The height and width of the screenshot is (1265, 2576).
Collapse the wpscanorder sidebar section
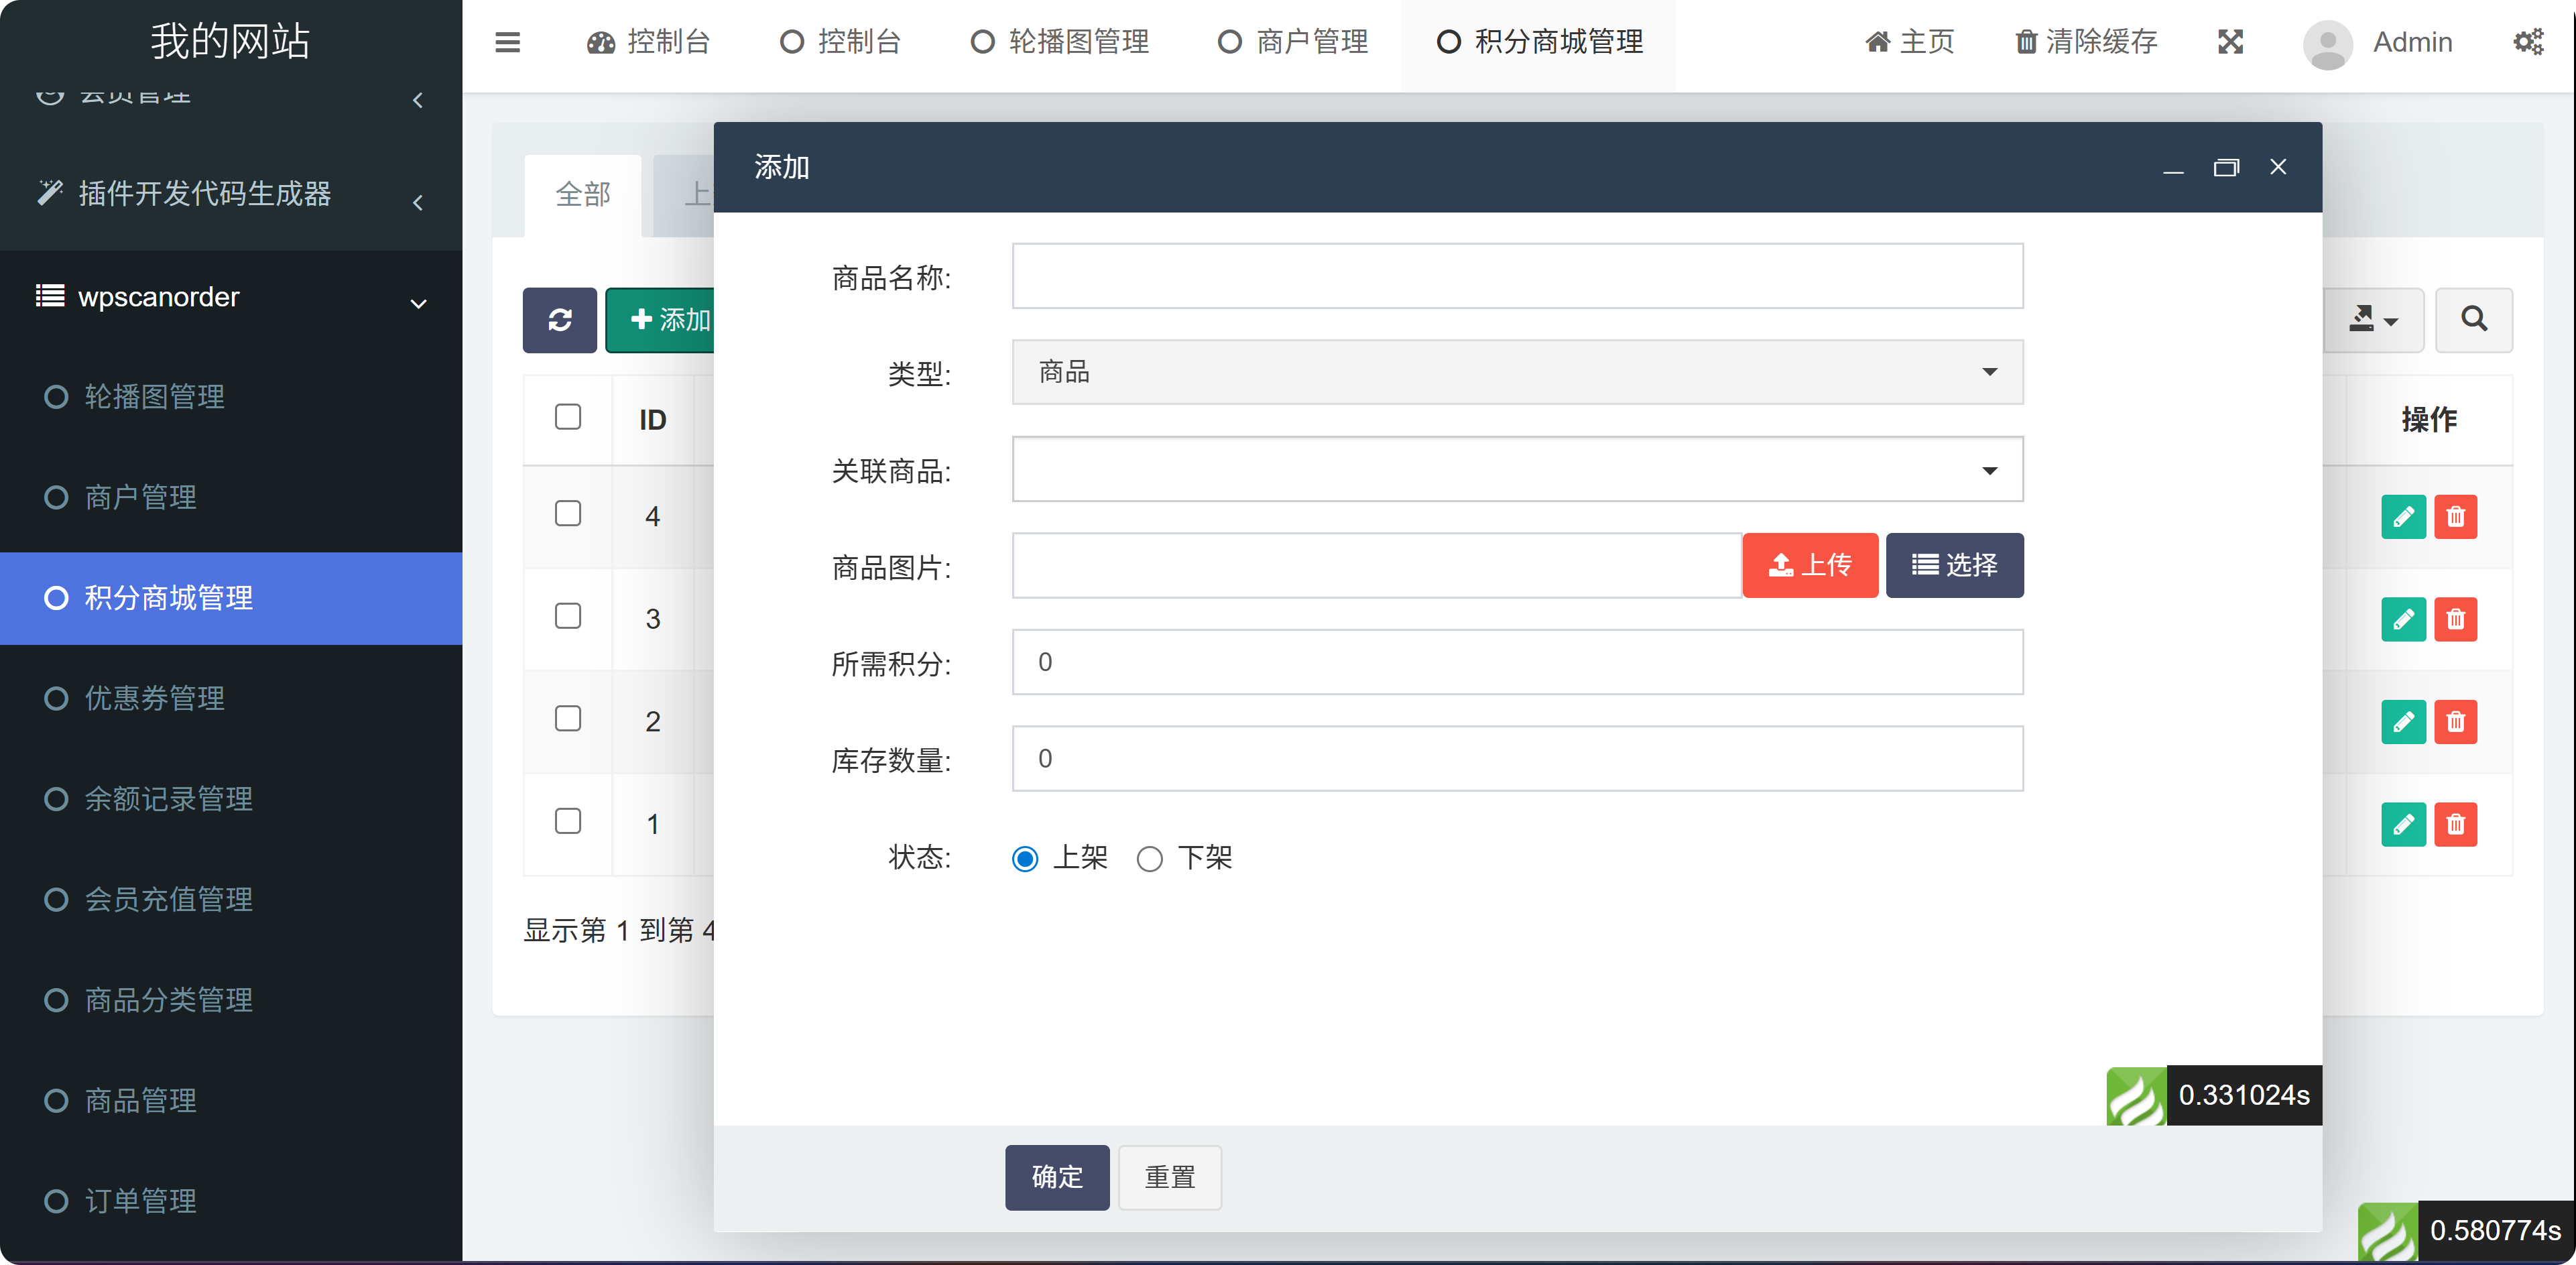pos(418,302)
